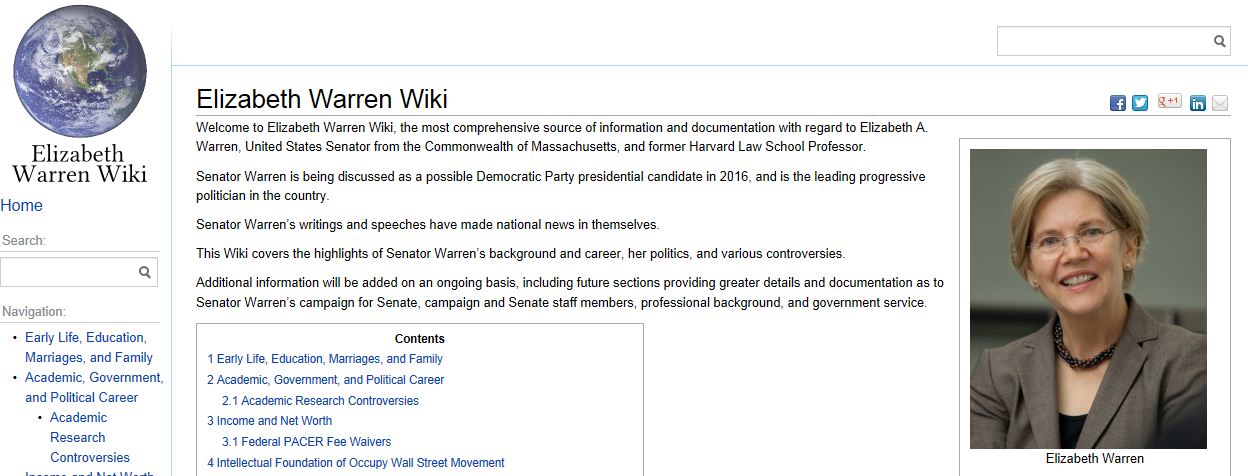Click the sidebar search magnifier icon
The width and height of the screenshot is (1248, 476).
(145, 272)
